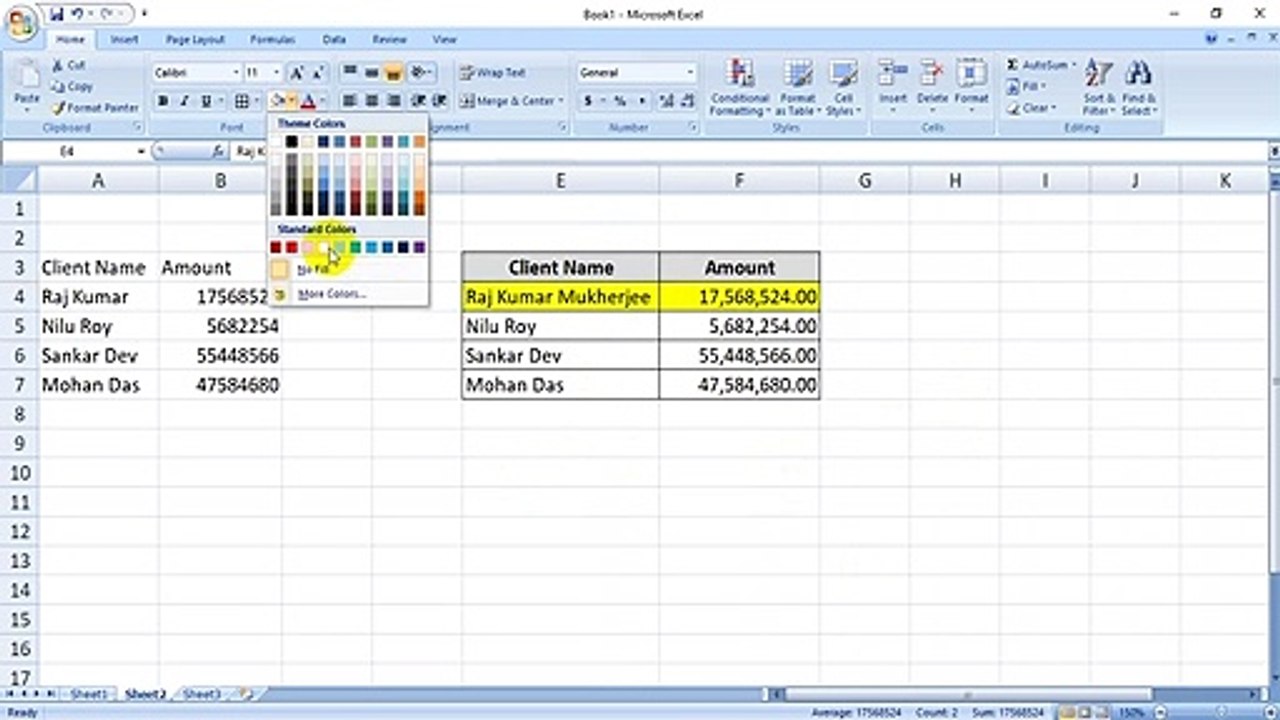
Task: Open Sort & Filter menu
Action: 1098,88
